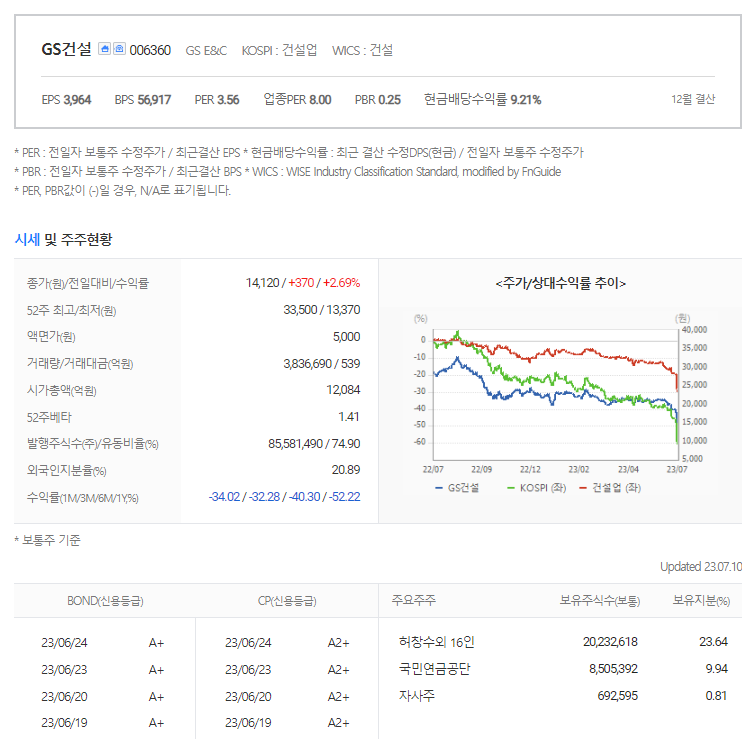745x739 pixels.
Task: Click the 외국인지분율(%) row label
Action: (x=67, y=470)
